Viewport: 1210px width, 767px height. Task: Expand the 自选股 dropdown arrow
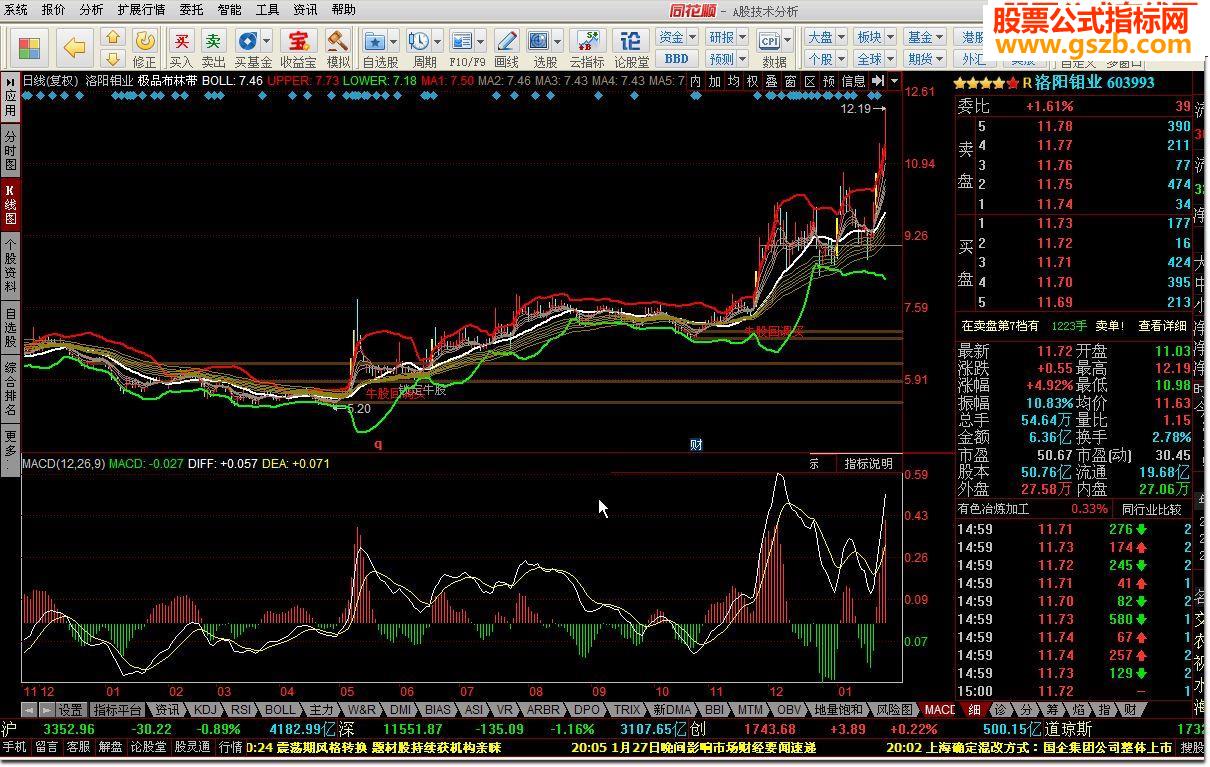394,41
